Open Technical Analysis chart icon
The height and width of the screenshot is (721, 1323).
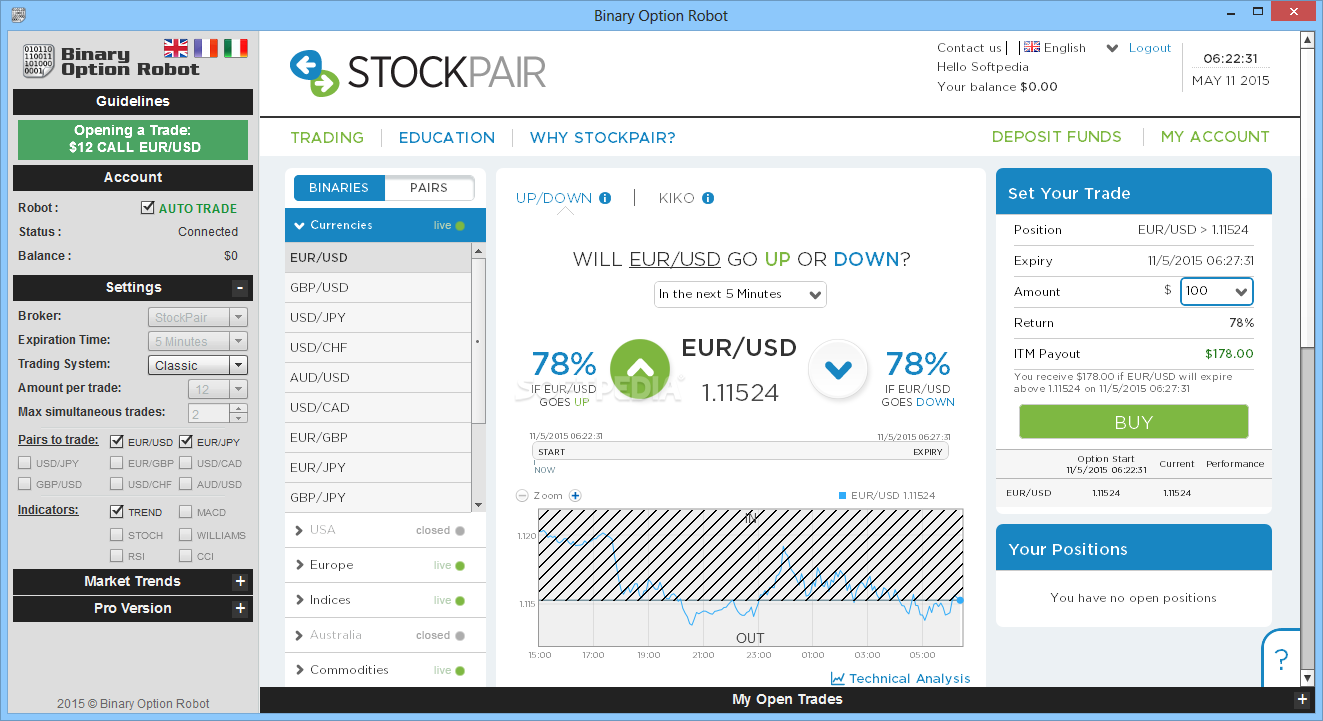click(x=838, y=678)
